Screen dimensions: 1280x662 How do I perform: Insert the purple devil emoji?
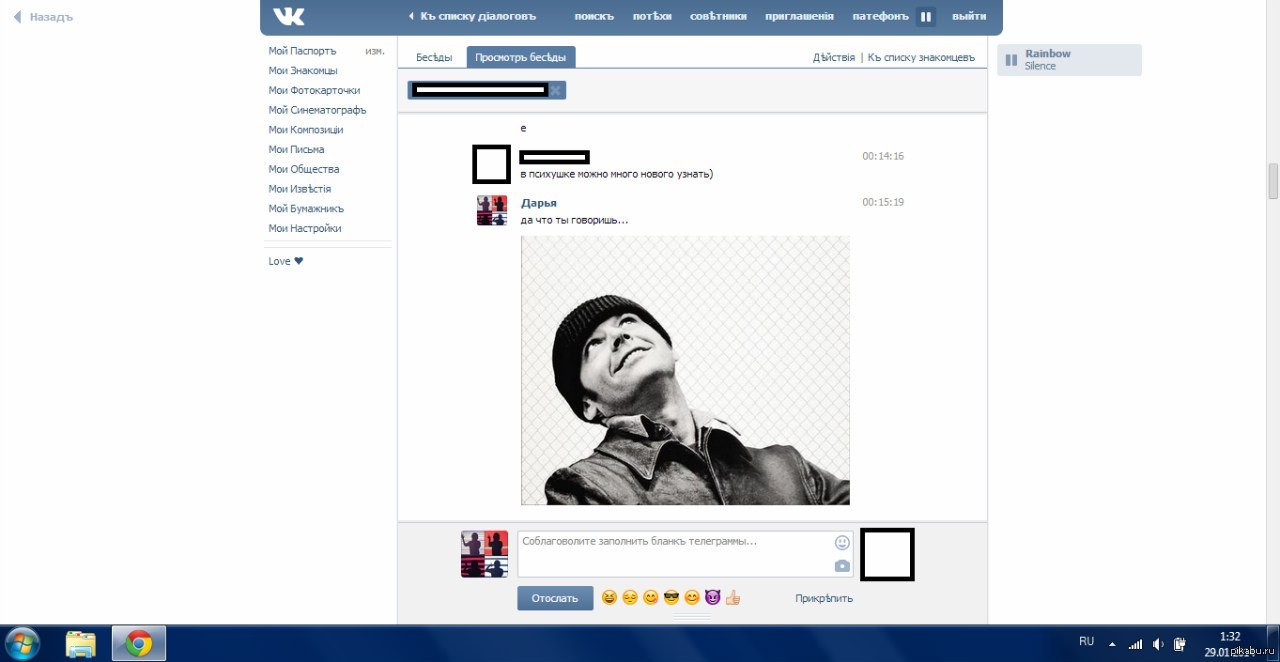coord(712,598)
